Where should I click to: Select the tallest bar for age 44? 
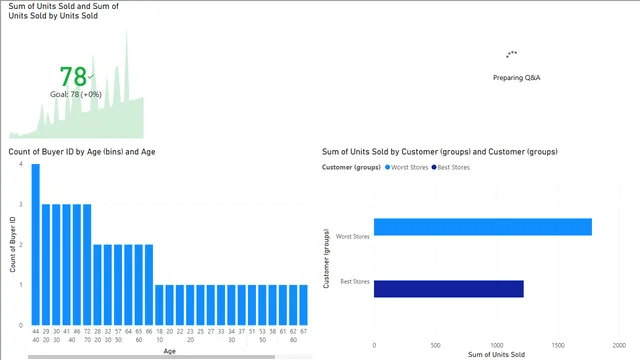[36, 244]
